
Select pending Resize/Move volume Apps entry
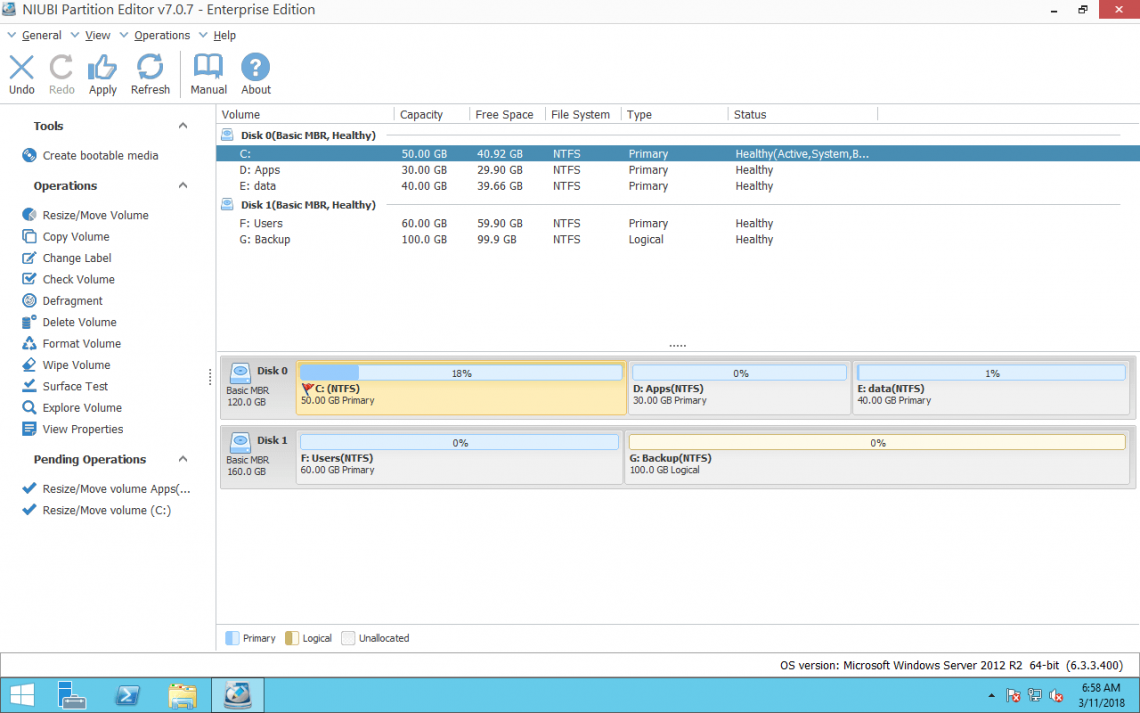(x=116, y=489)
